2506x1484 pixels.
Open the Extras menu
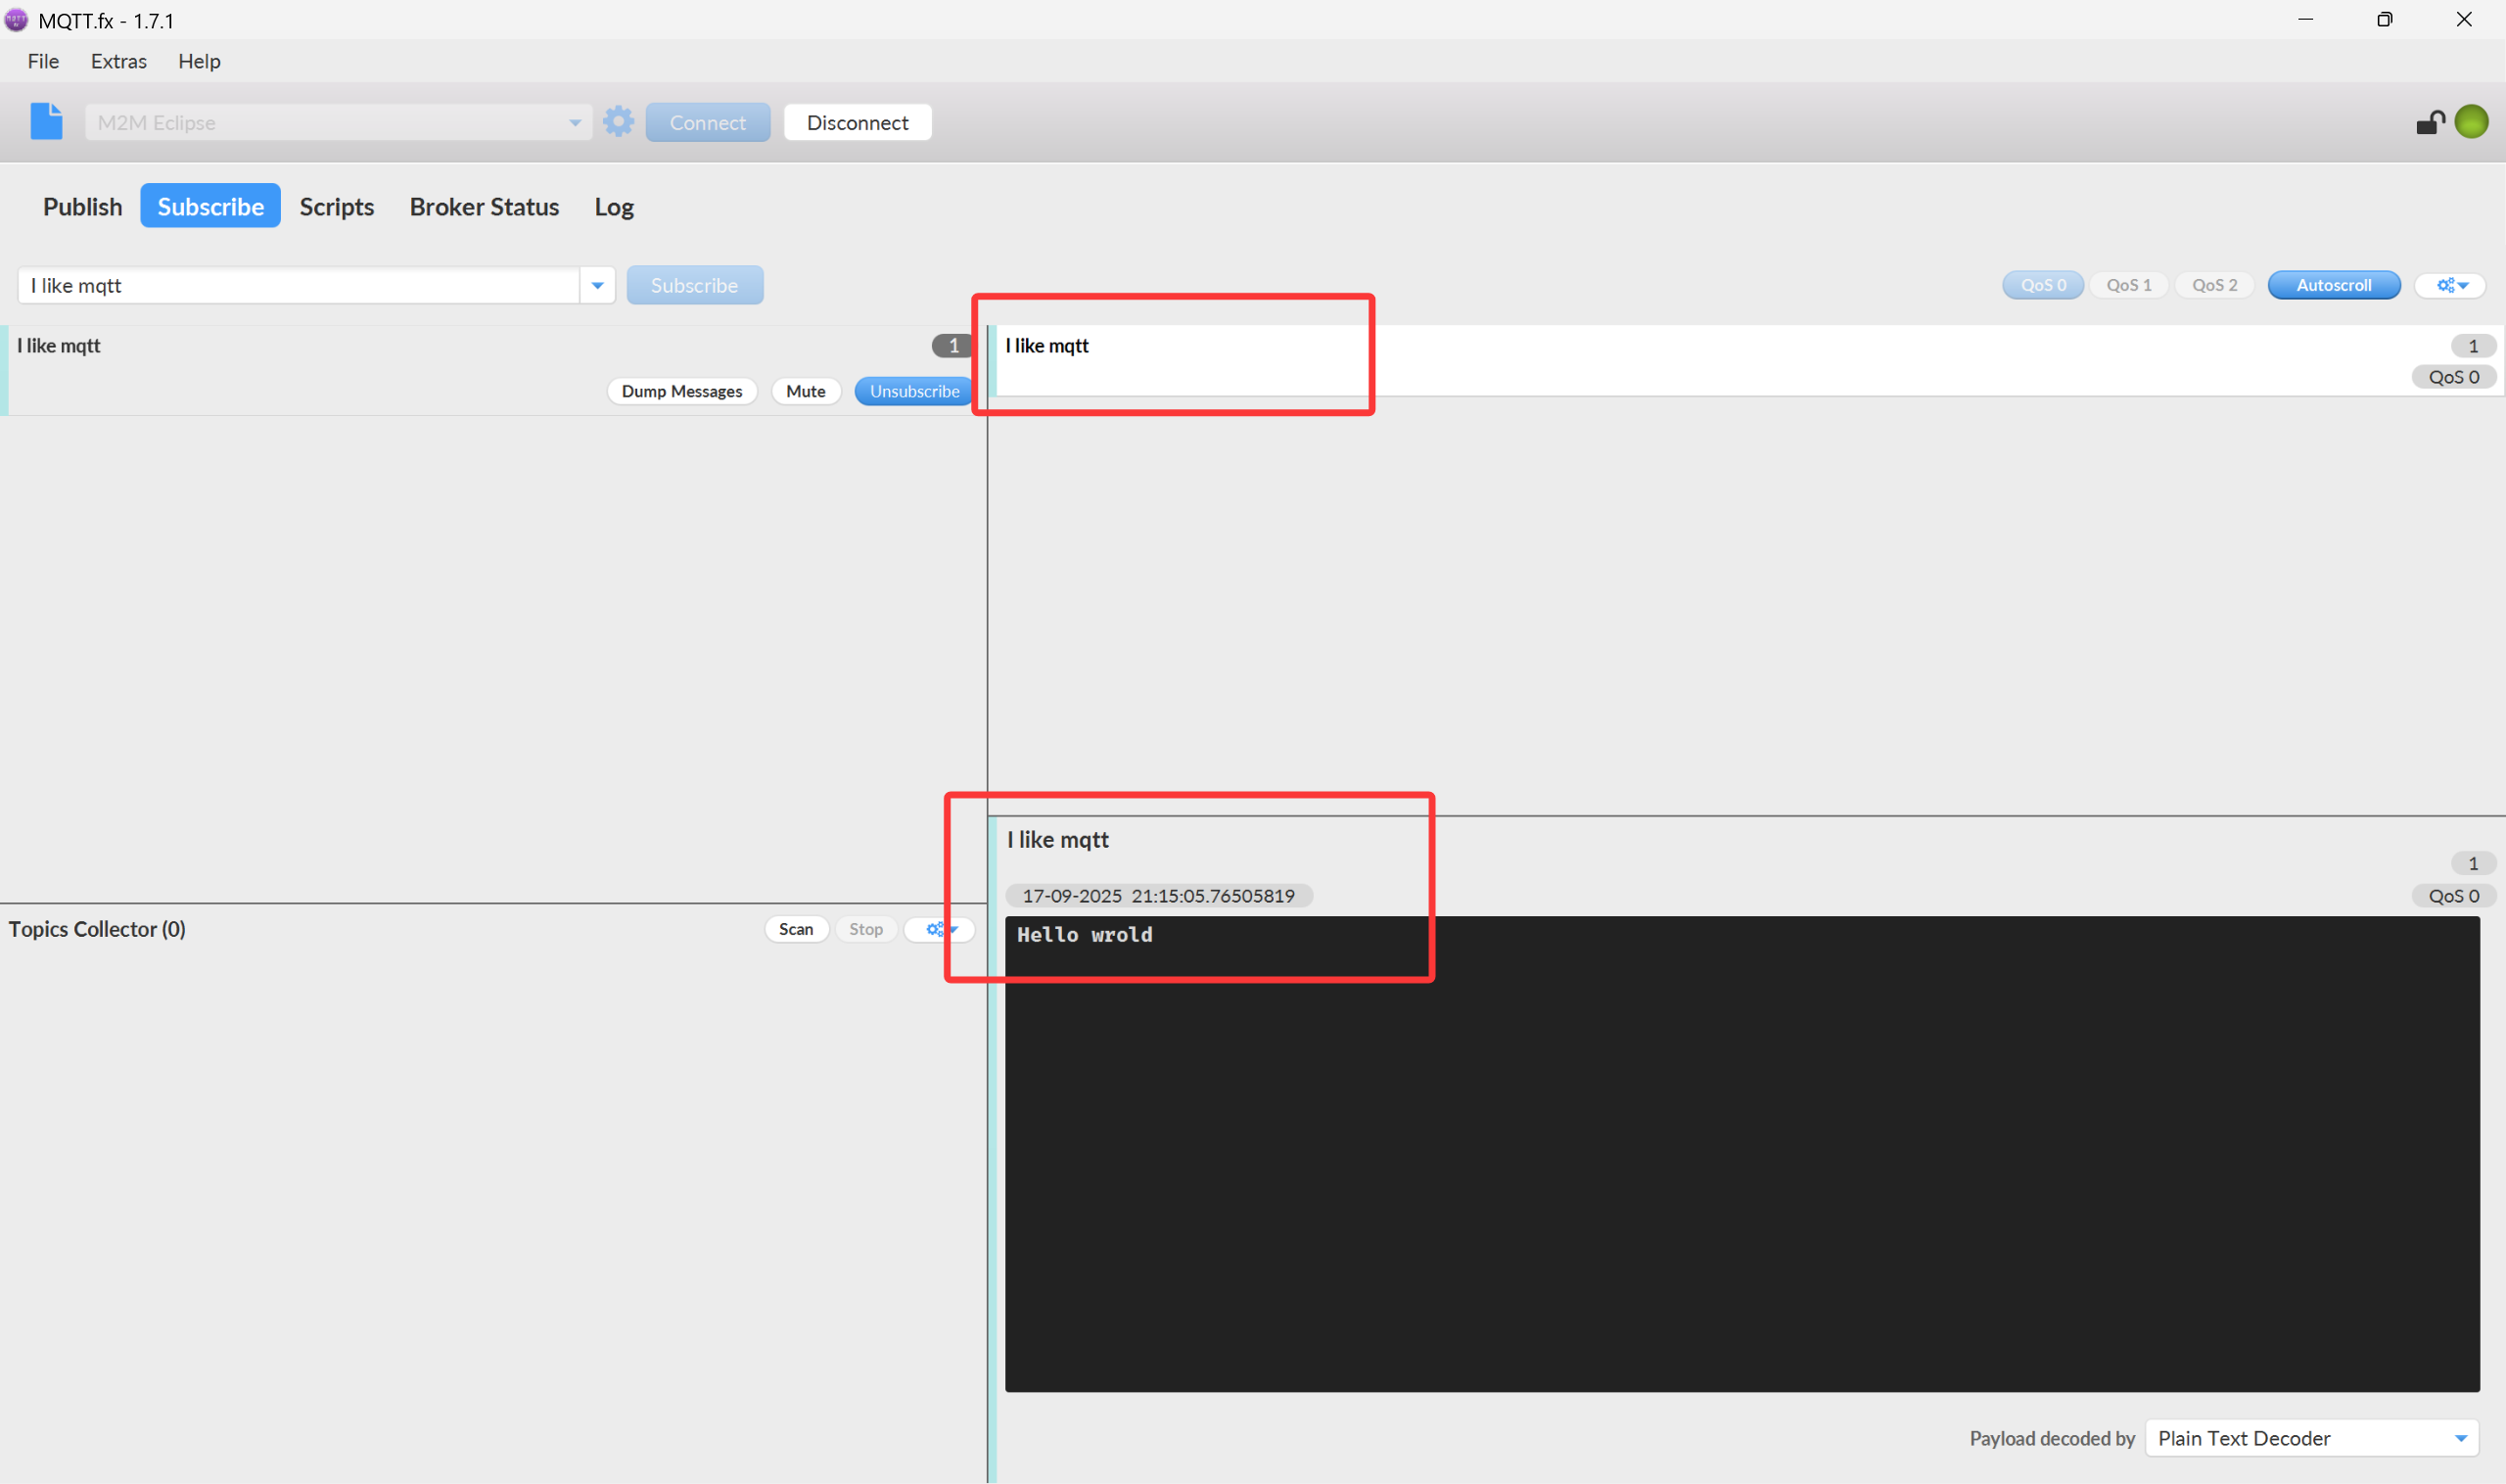[119, 61]
